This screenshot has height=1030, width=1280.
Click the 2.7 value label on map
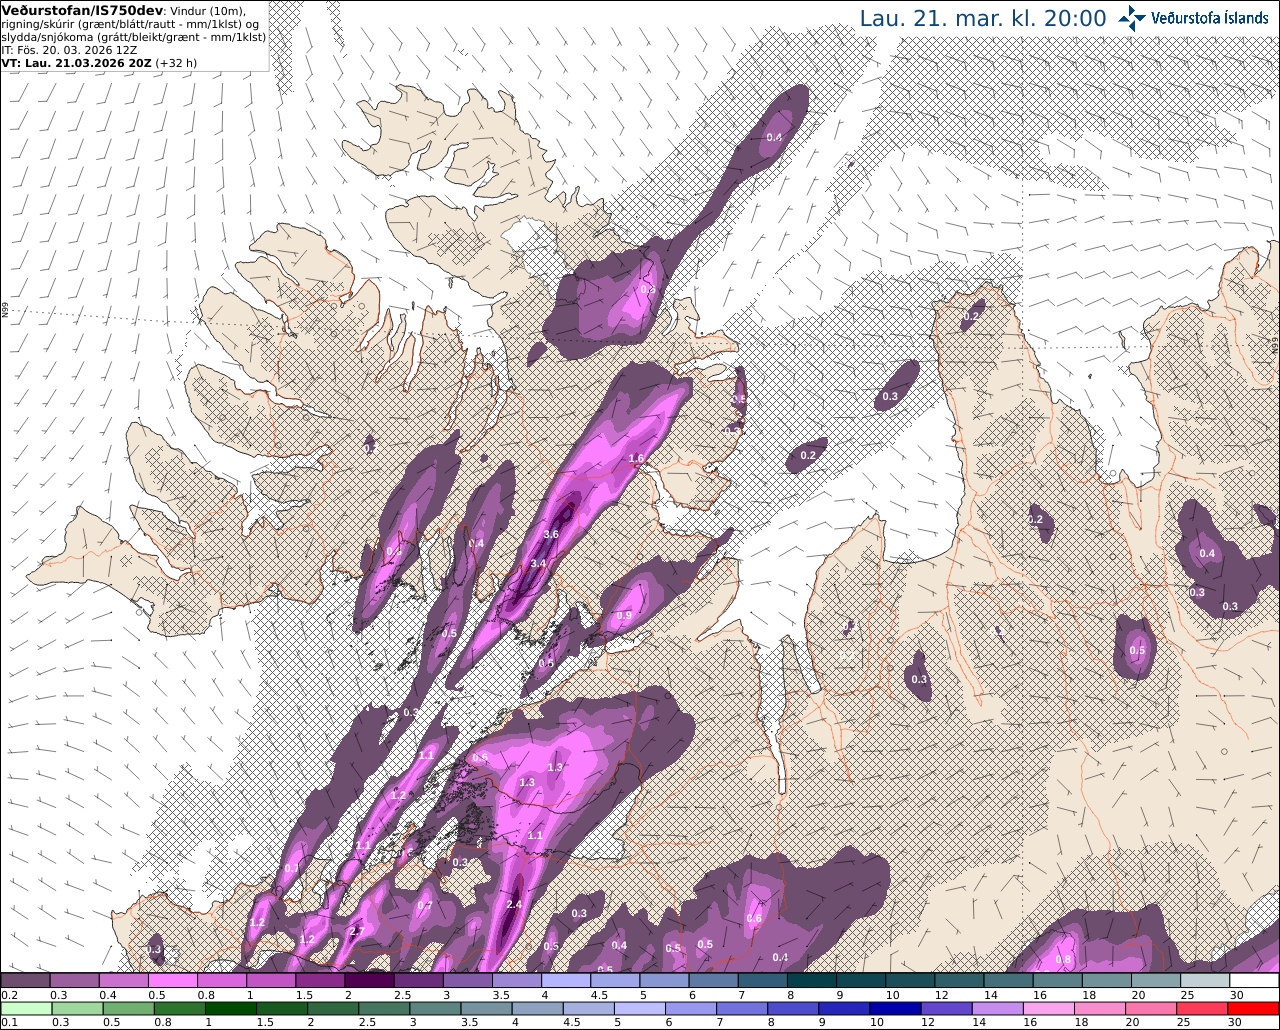356,931
